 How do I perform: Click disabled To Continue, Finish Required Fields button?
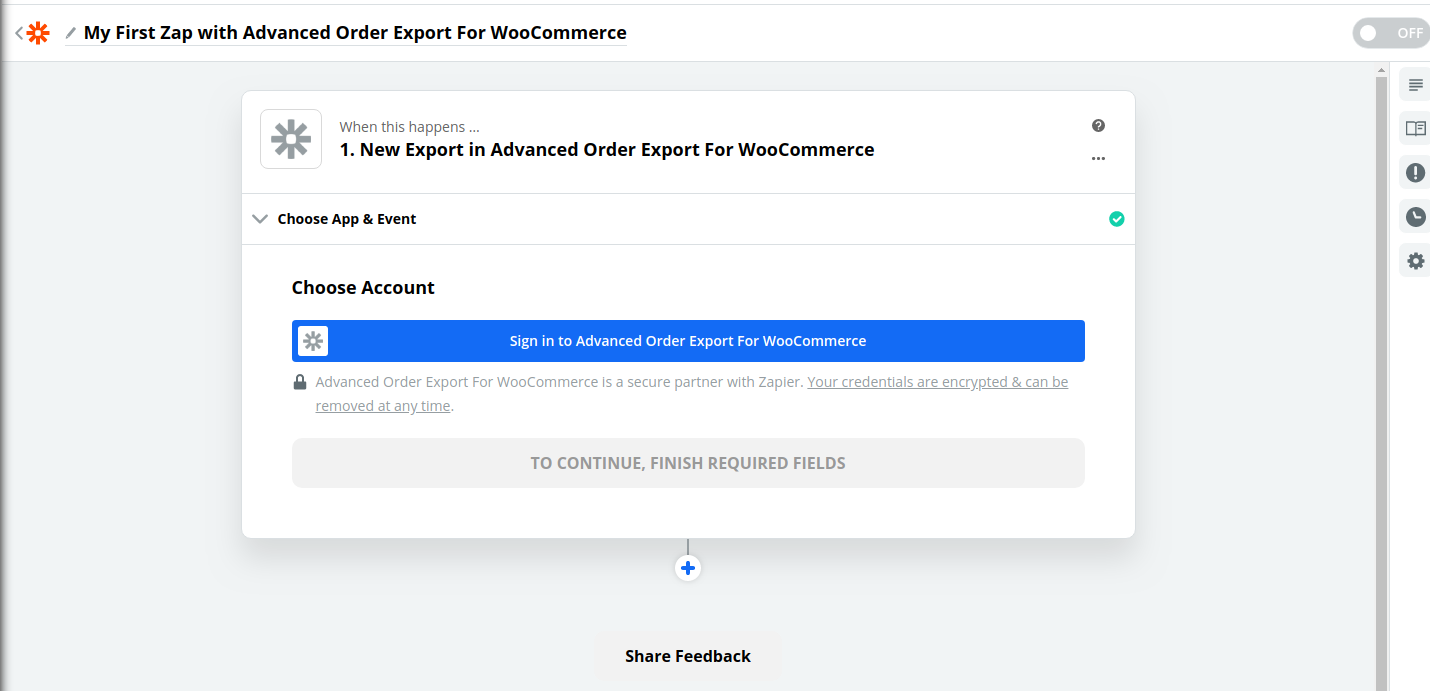(x=688, y=463)
